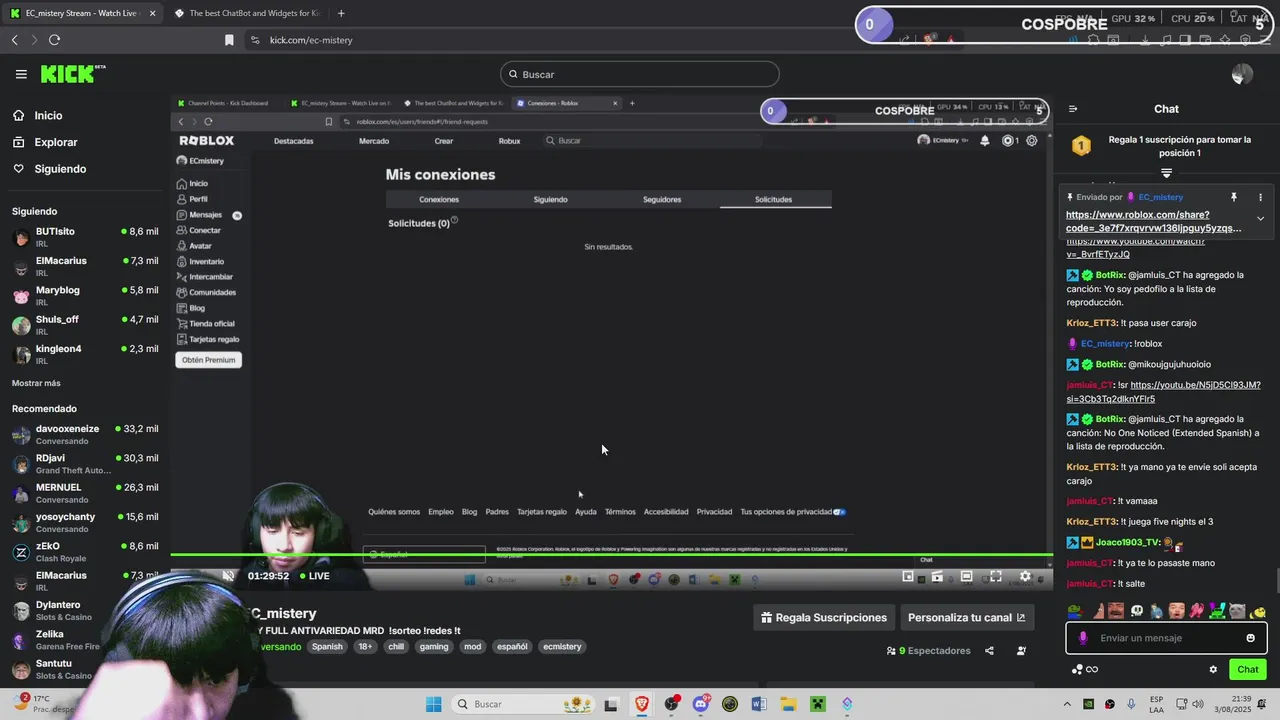Toggle theater mode in player

(966, 576)
